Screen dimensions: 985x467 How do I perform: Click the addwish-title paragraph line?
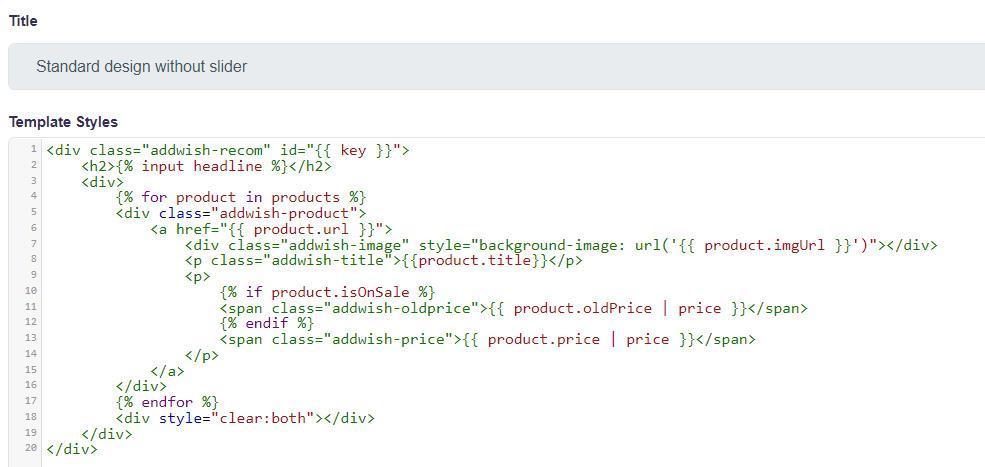pos(383,261)
